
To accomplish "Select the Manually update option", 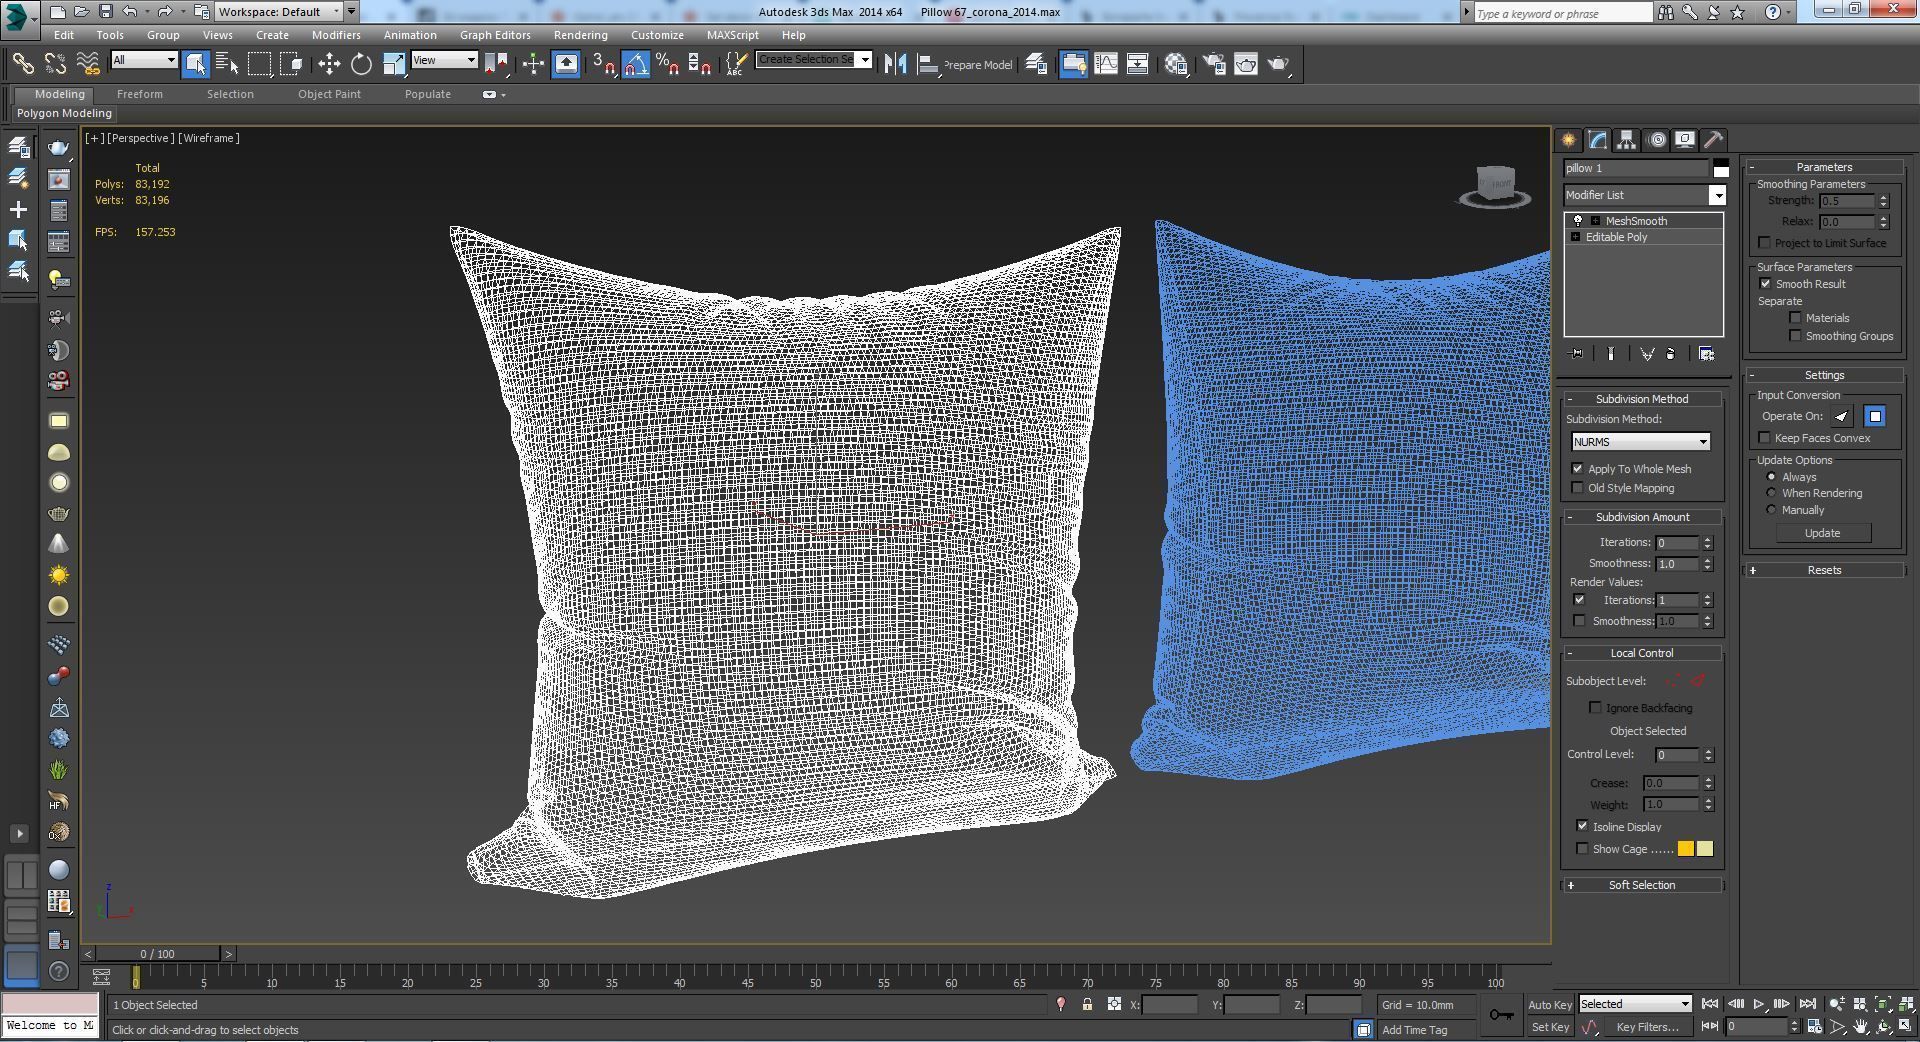I will click(x=1772, y=510).
